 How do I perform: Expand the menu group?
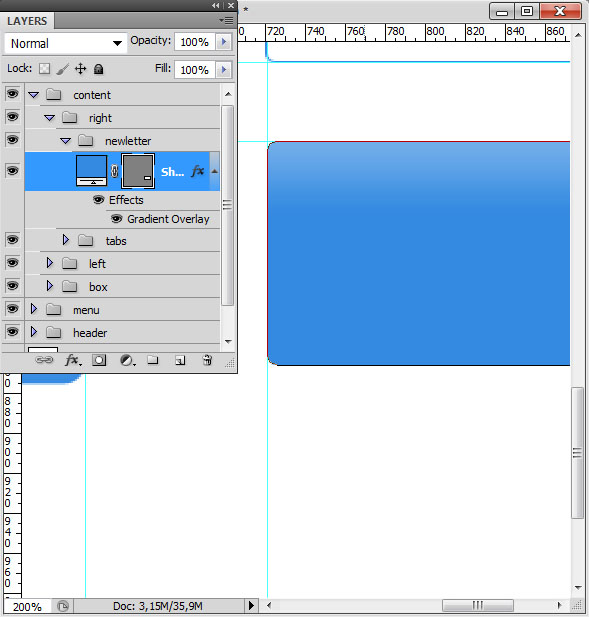(33, 309)
